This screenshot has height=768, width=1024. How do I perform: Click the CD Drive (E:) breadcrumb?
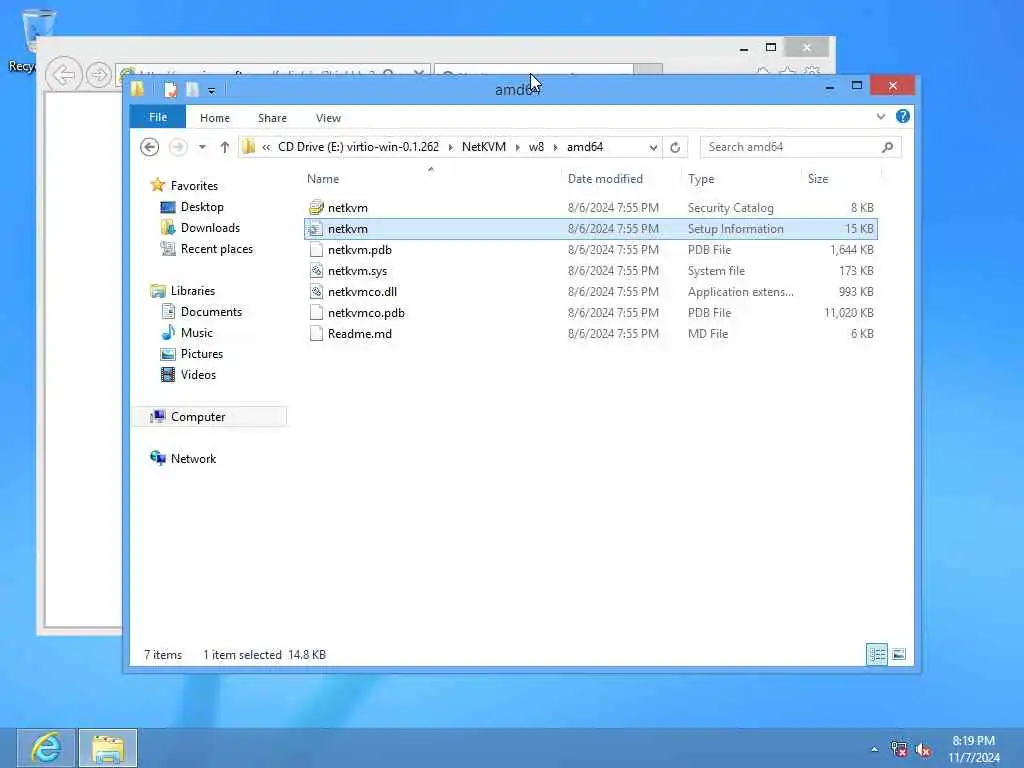pyautogui.click(x=358, y=147)
